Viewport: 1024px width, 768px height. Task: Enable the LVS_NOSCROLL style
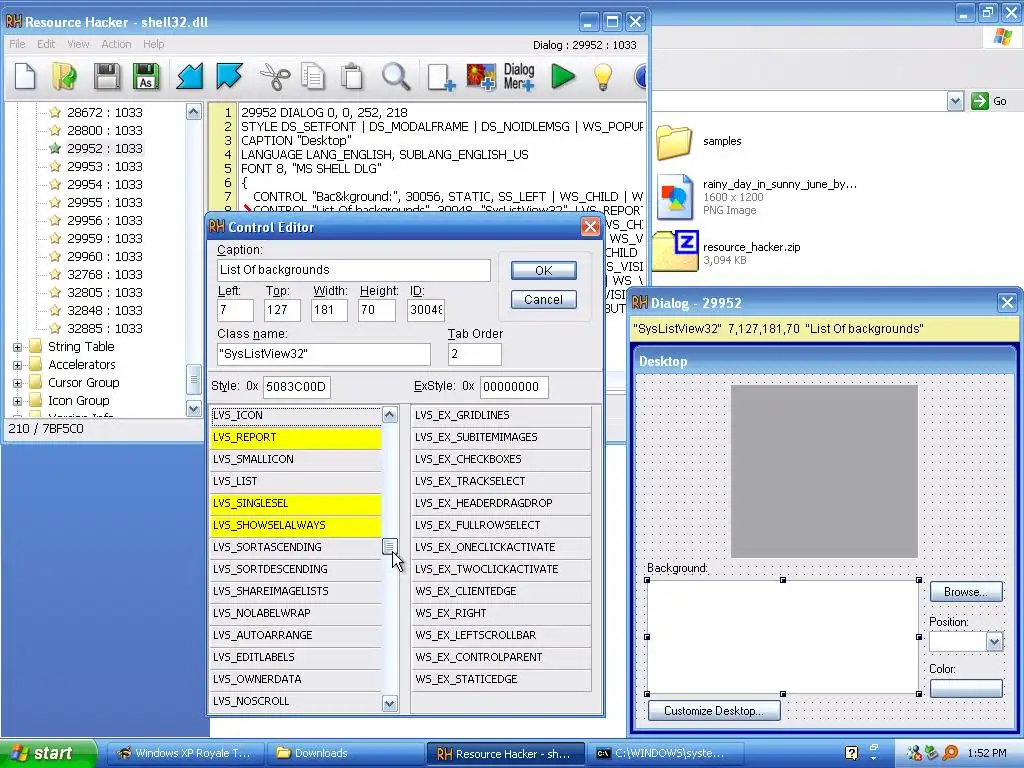296,701
